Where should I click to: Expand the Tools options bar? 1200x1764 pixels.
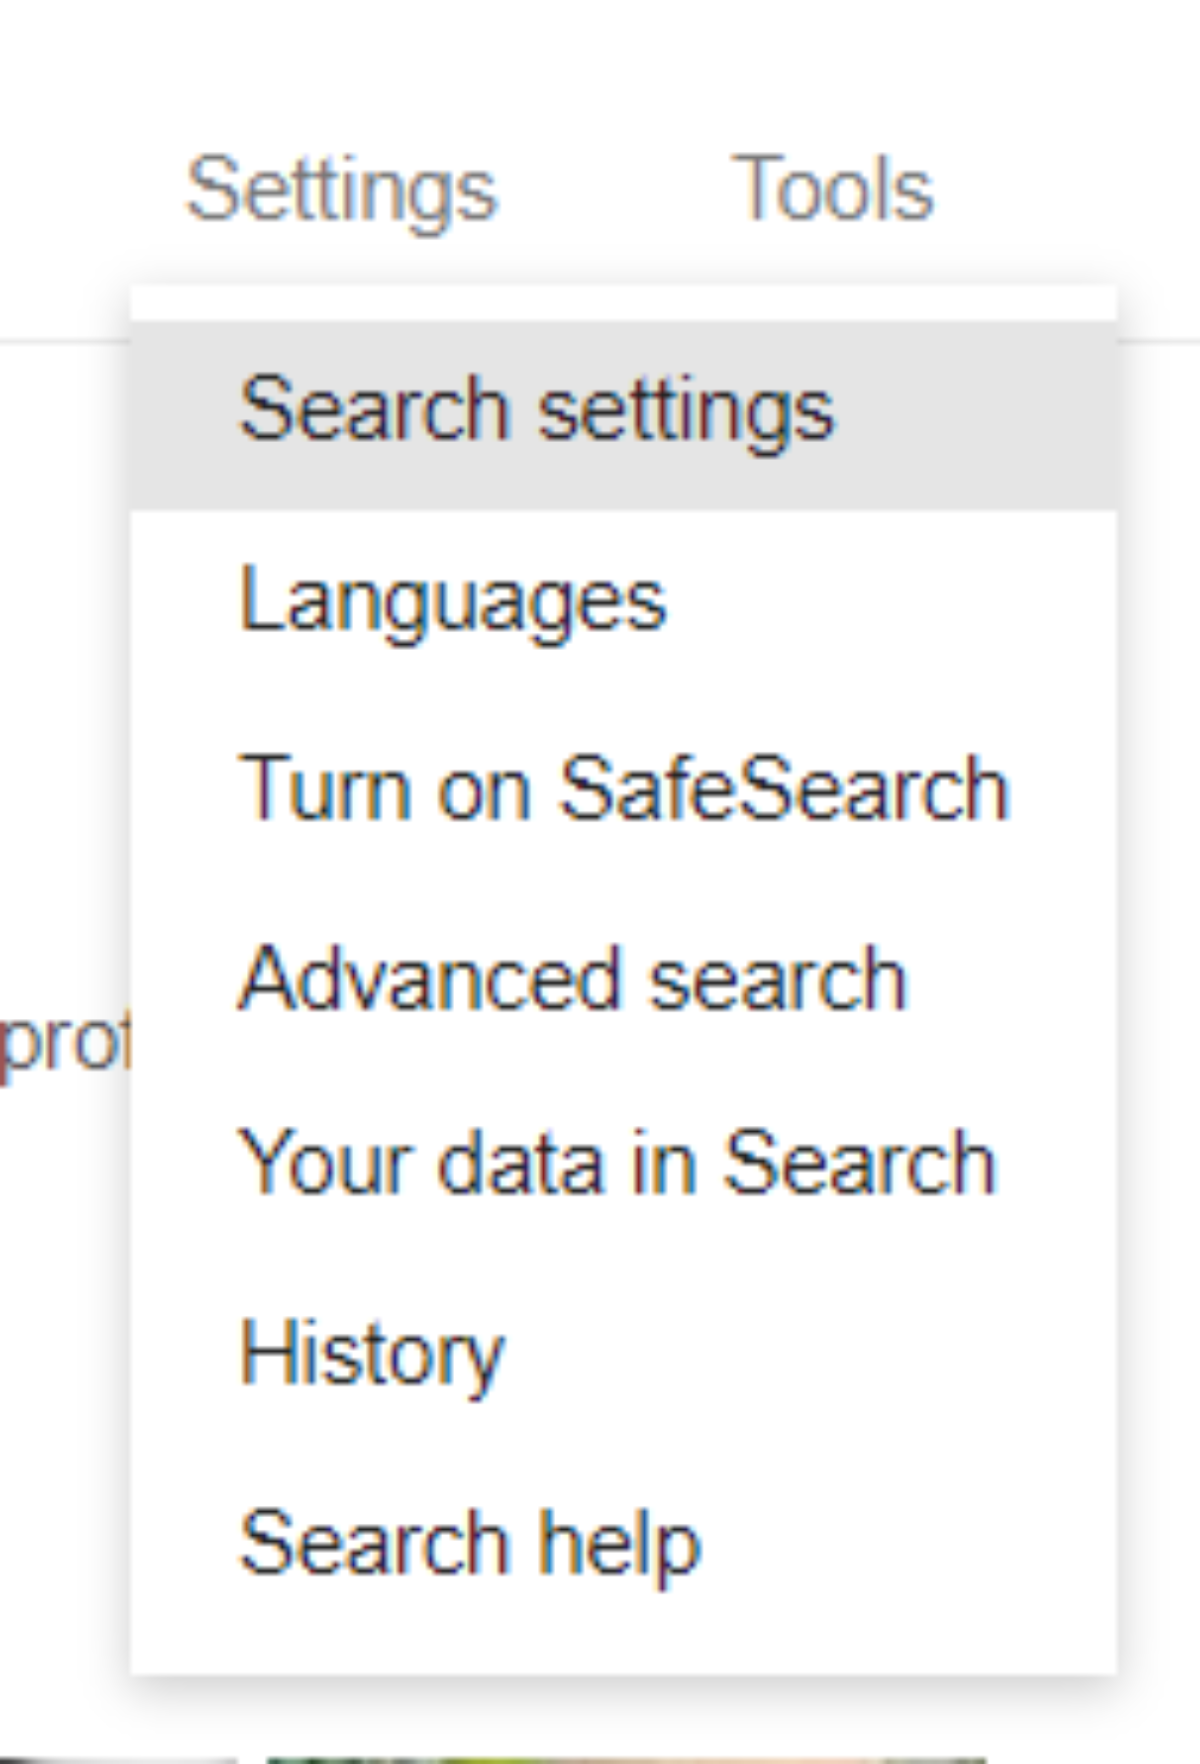coord(832,188)
